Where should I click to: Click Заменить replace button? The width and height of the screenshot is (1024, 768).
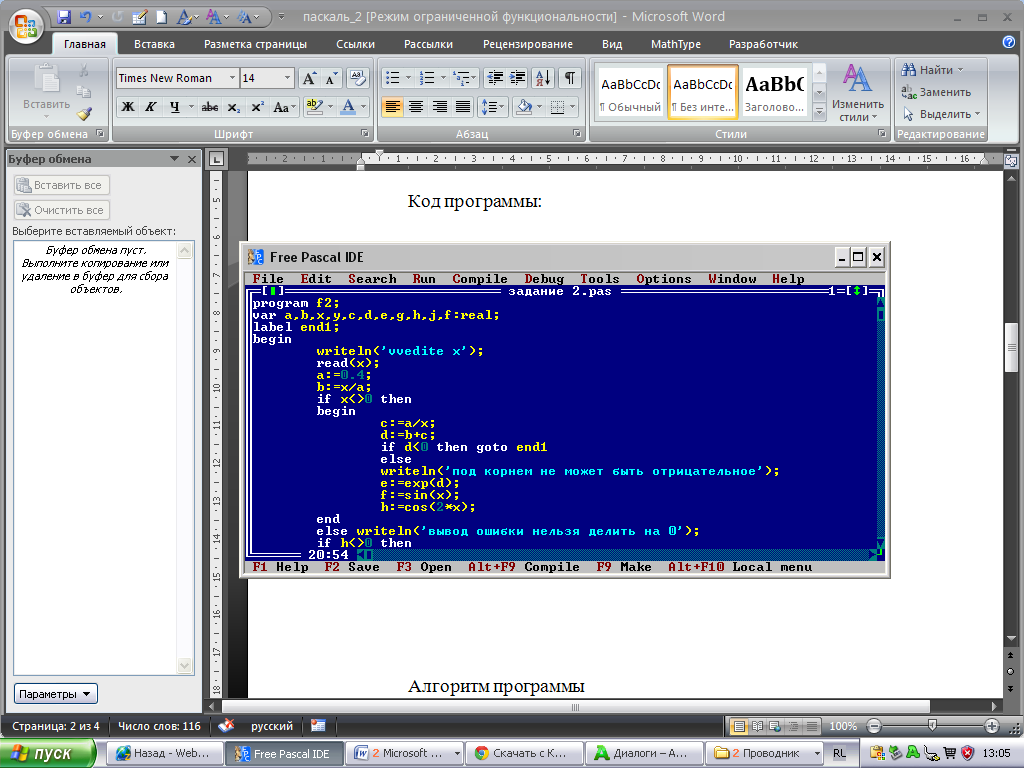[936, 92]
